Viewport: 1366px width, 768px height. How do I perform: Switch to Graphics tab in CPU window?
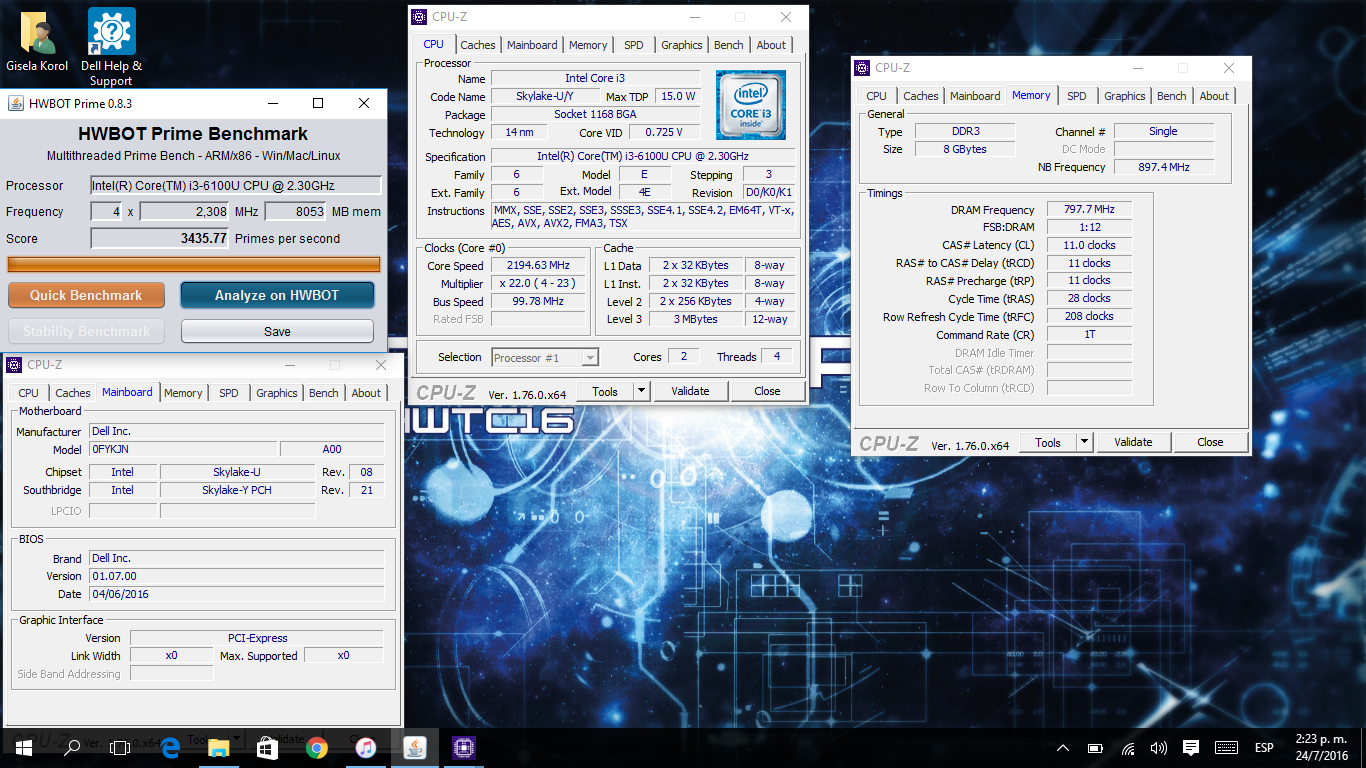click(x=682, y=45)
